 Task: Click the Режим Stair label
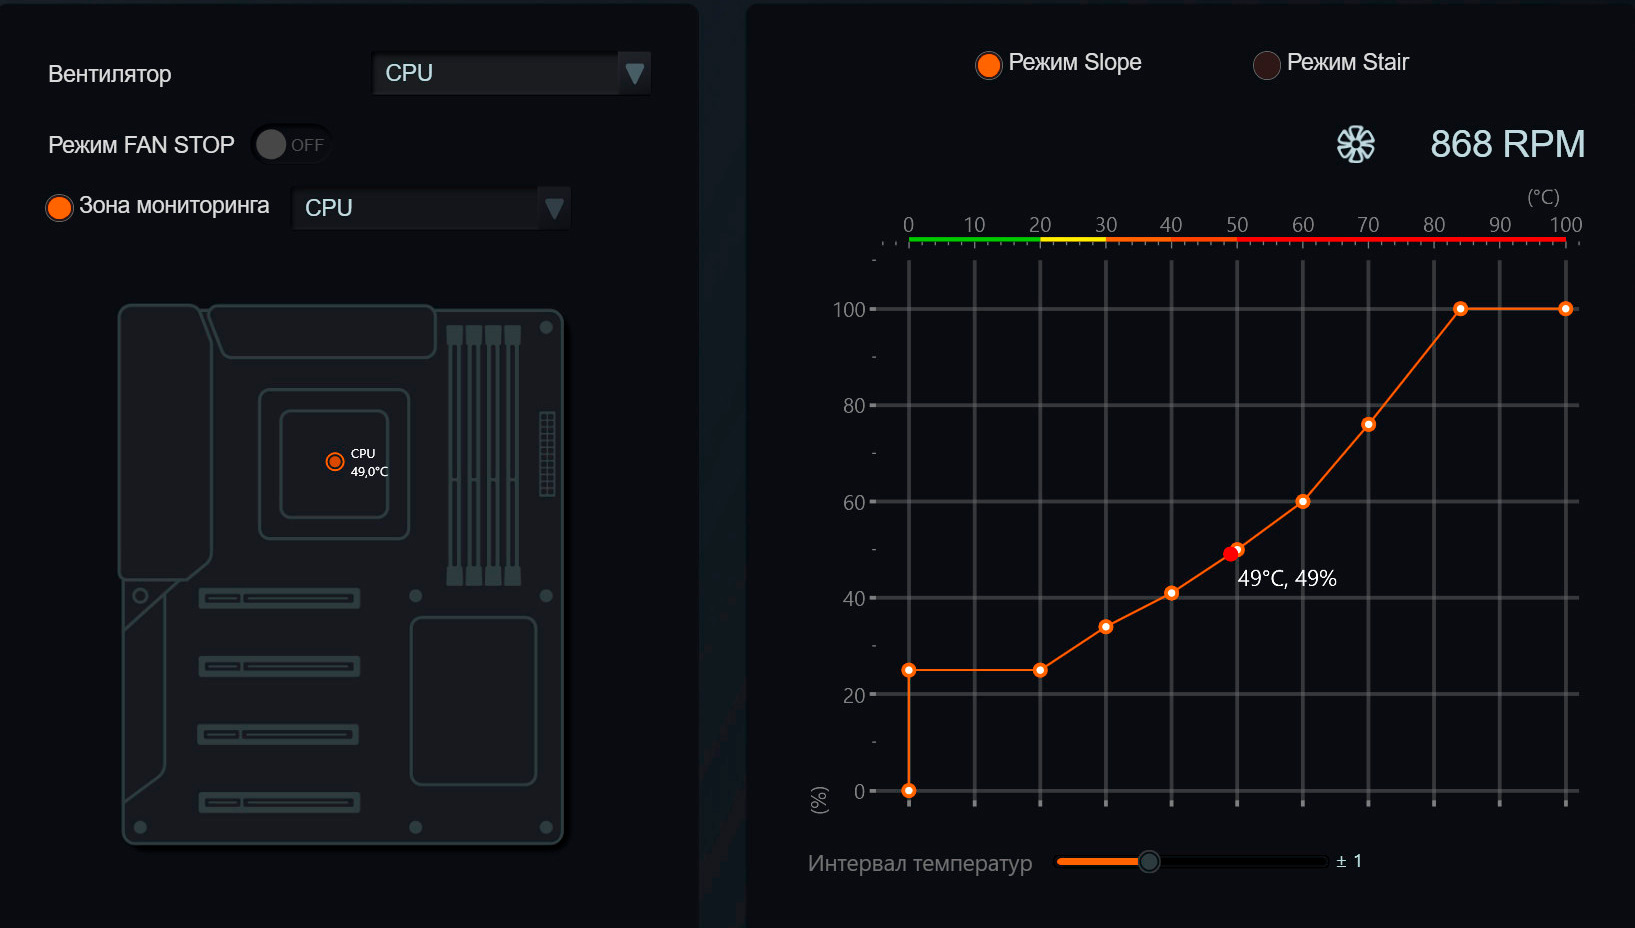tap(1347, 62)
